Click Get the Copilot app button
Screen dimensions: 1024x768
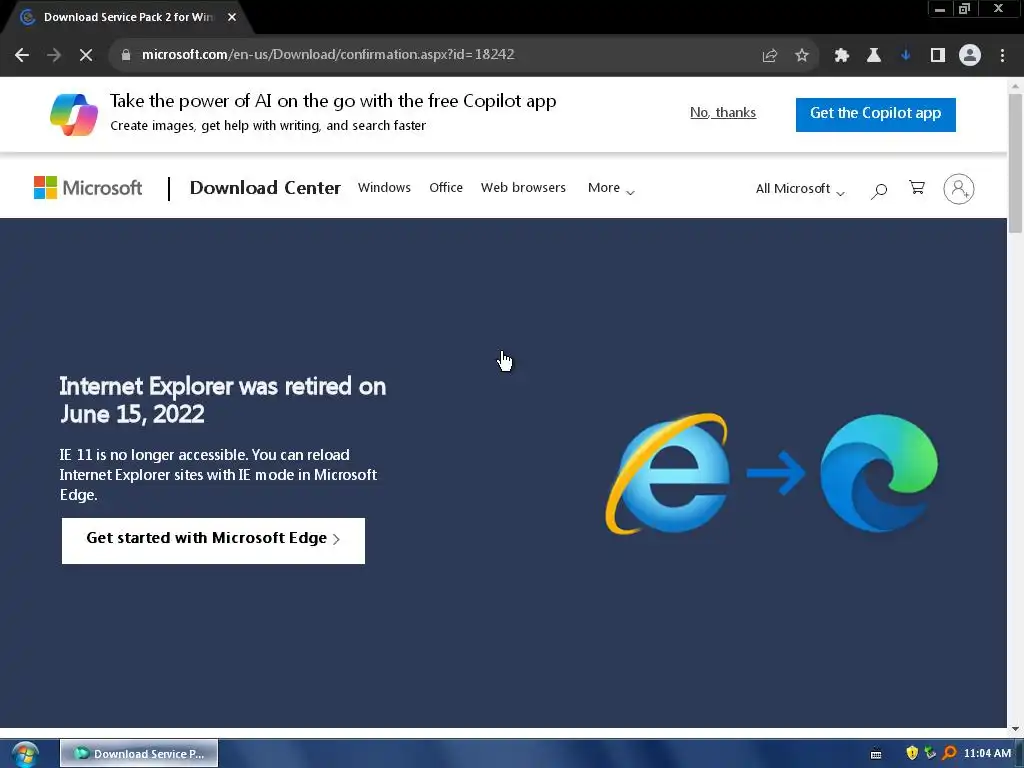click(x=875, y=114)
